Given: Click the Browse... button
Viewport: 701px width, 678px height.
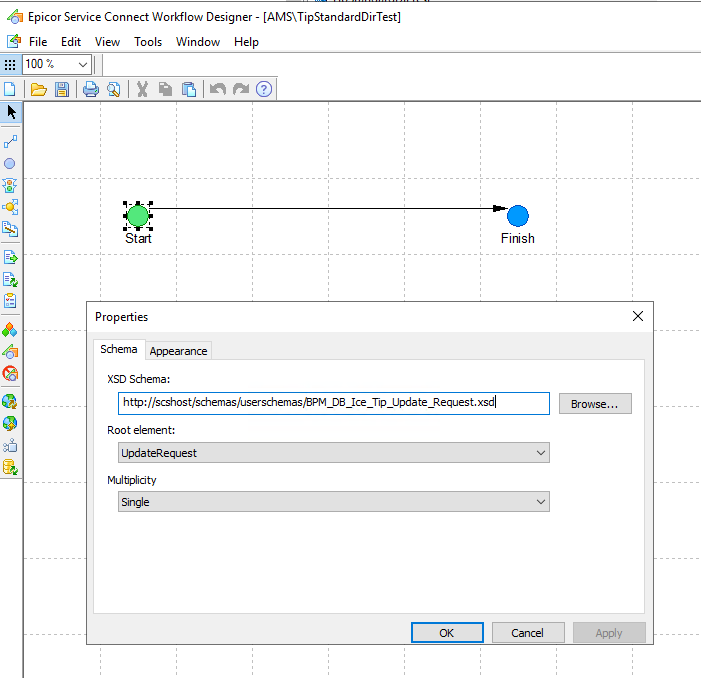Looking at the screenshot, I should tap(595, 404).
